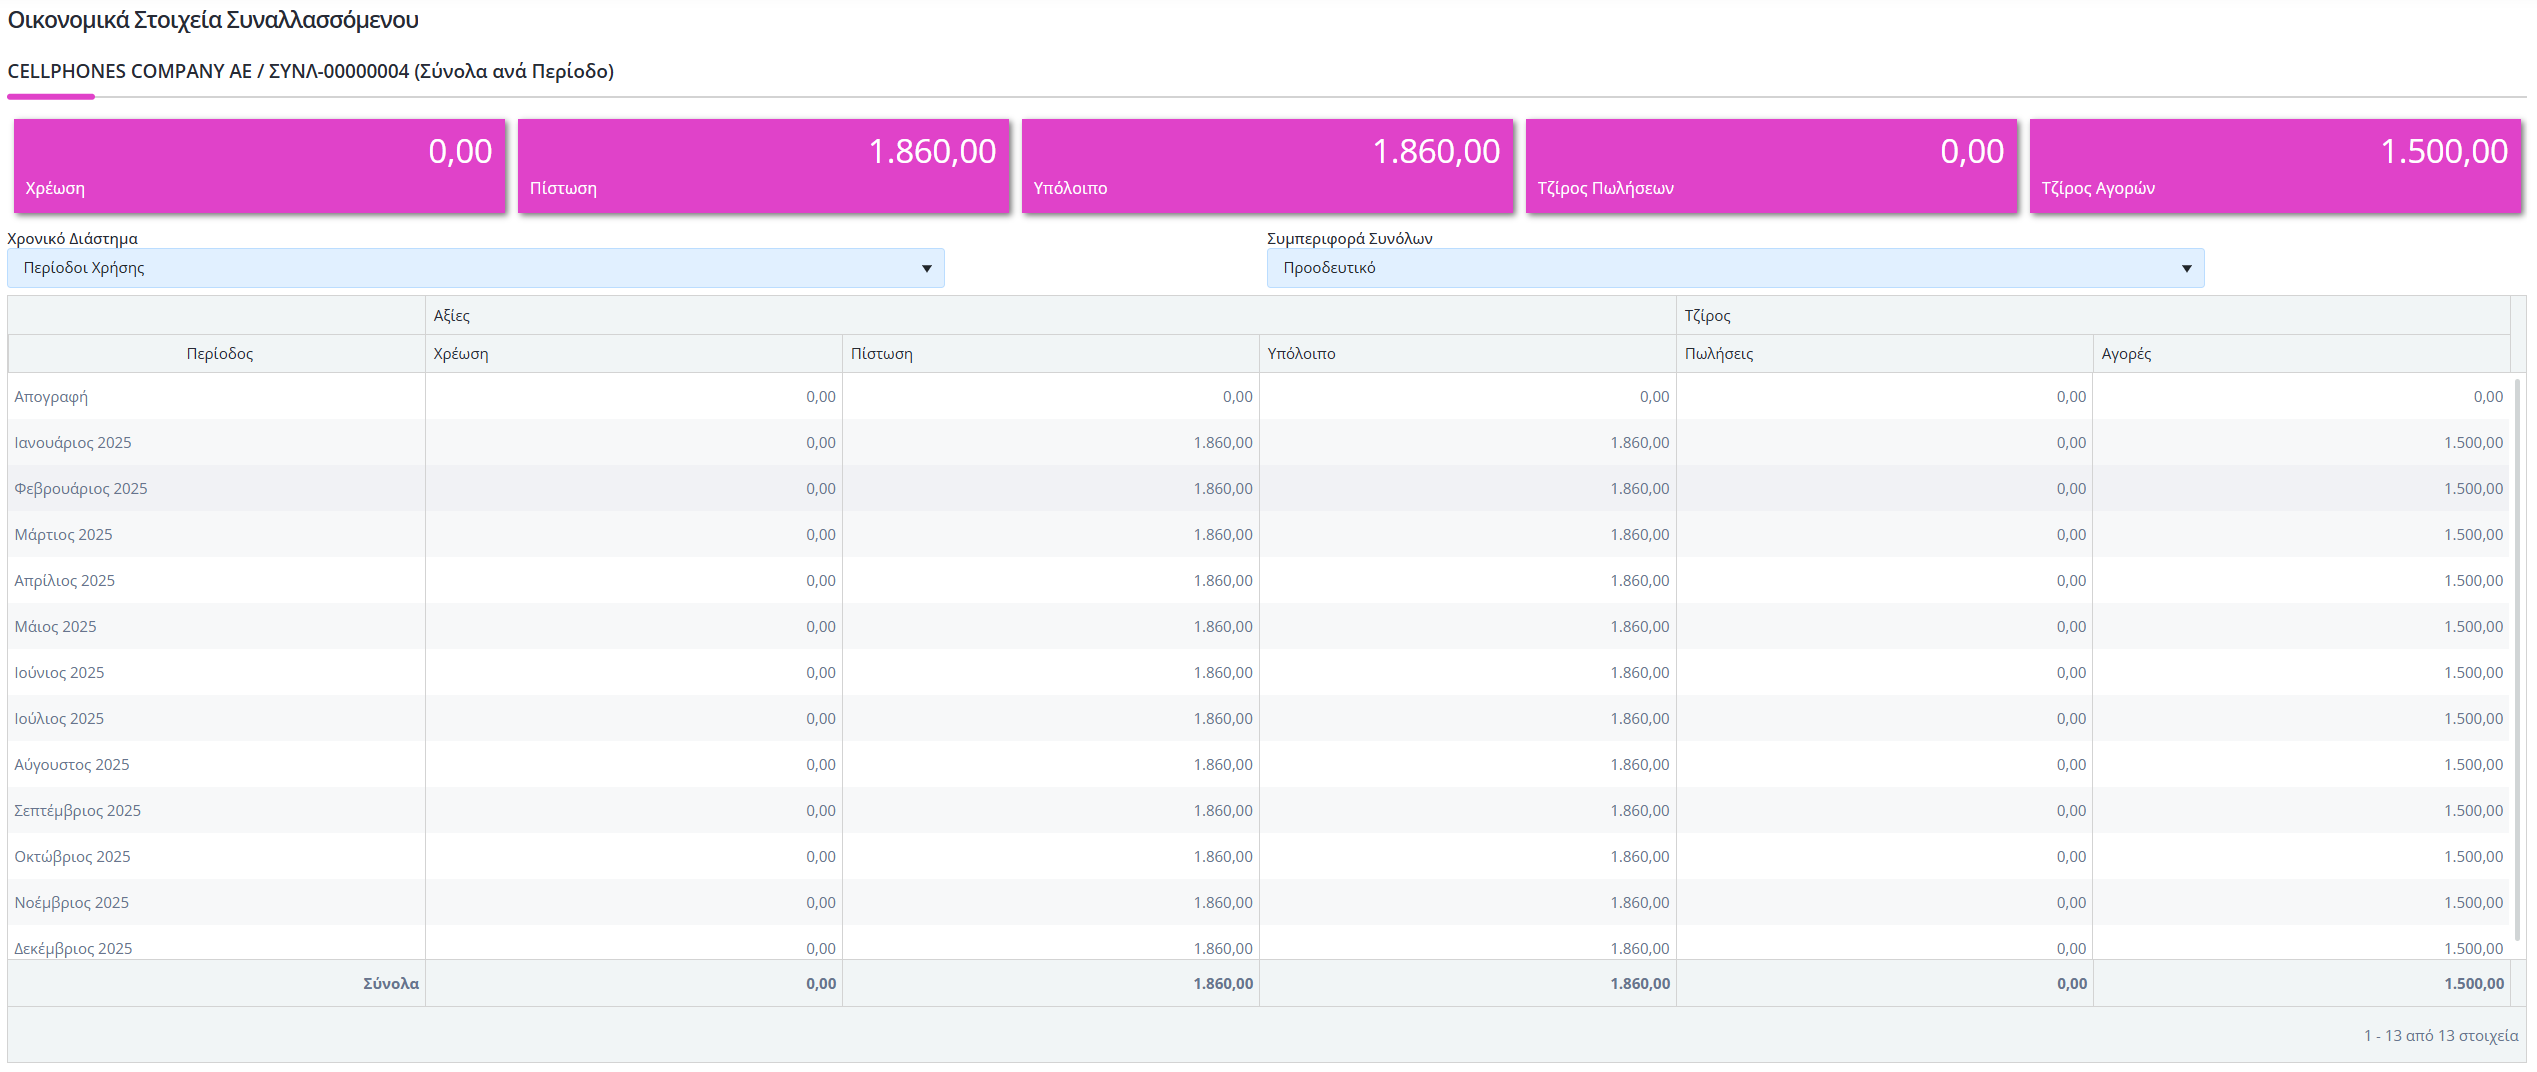Click Οκτώβριος 2025 Πωλήσεις value
The width and height of the screenshot is (2537, 1072).
(2072, 857)
